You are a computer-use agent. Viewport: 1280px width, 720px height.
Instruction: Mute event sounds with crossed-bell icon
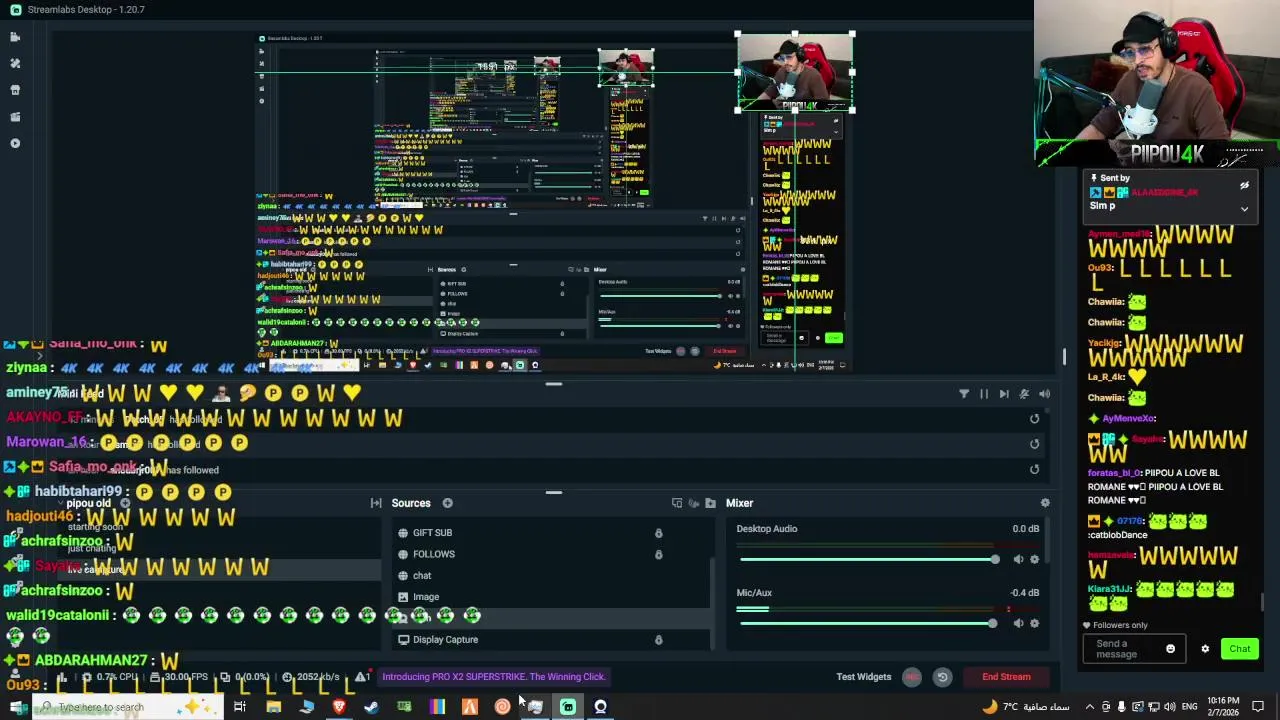(1024, 394)
